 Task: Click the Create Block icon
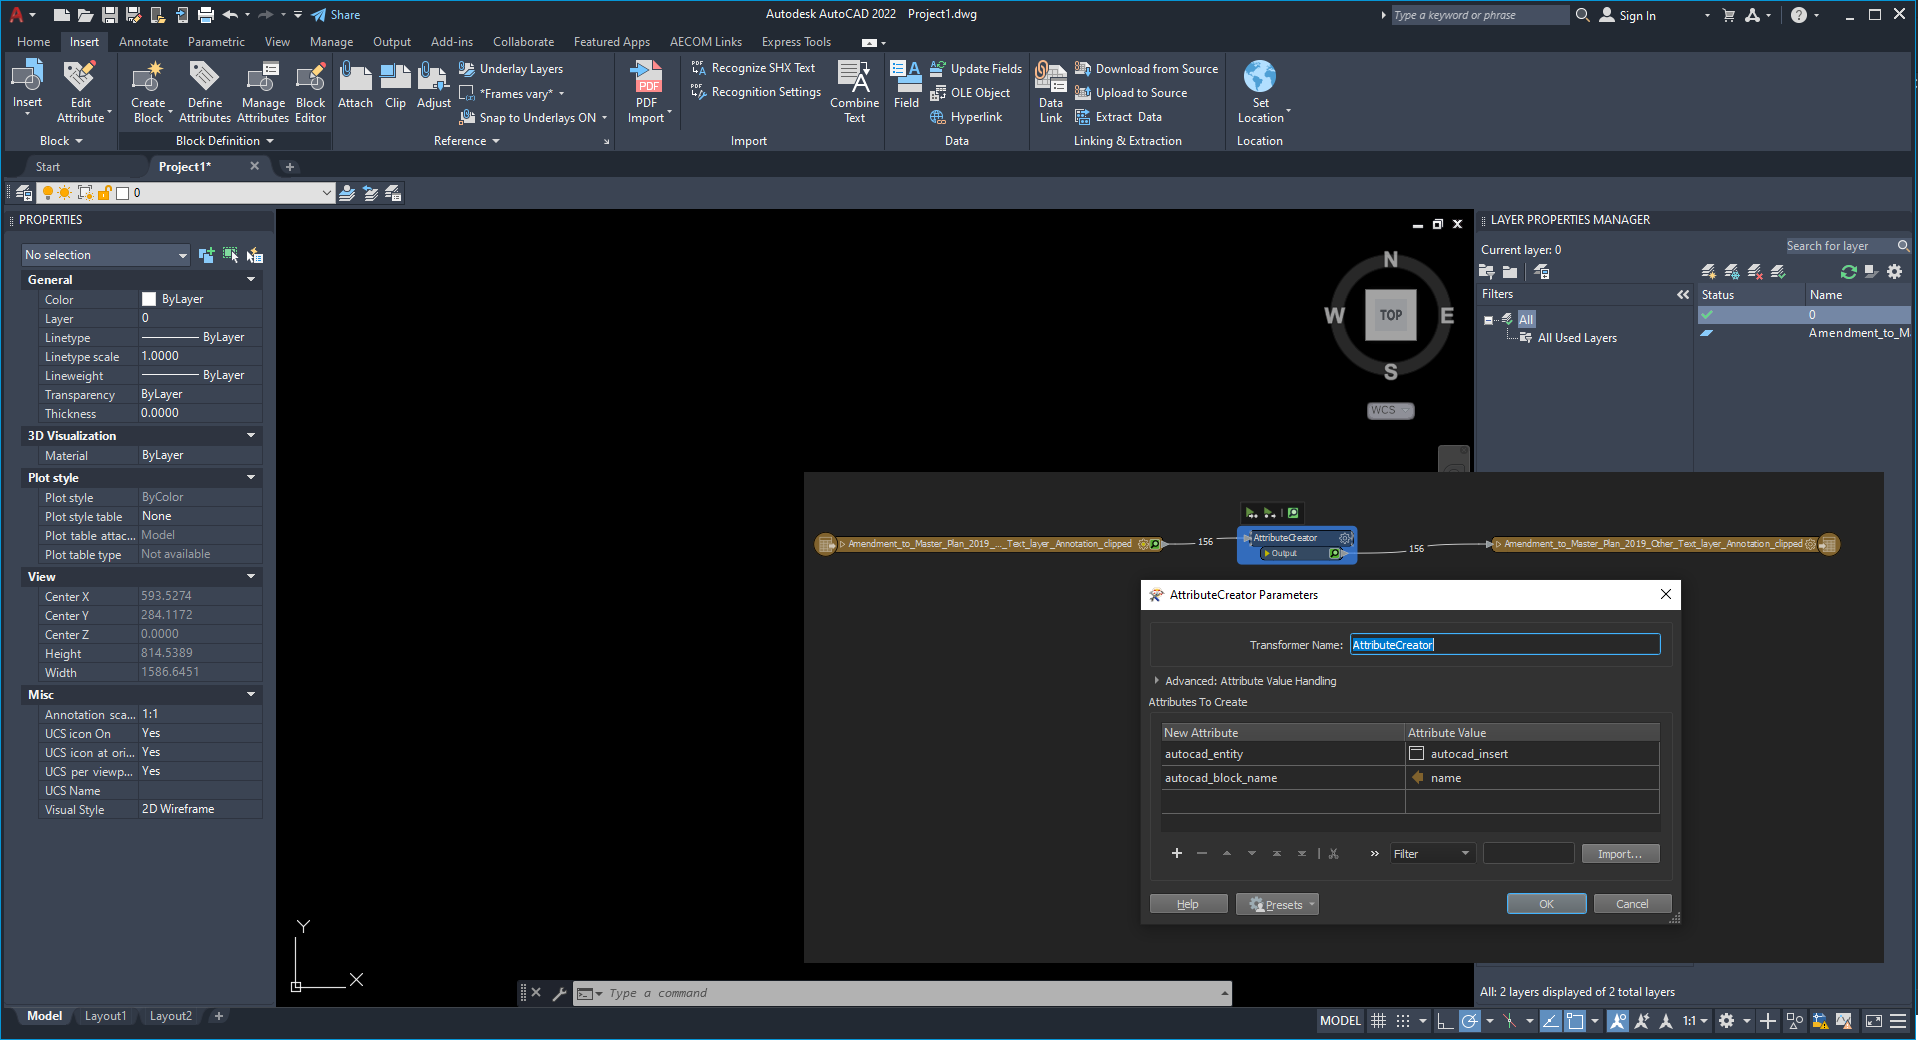pyautogui.click(x=148, y=76)
